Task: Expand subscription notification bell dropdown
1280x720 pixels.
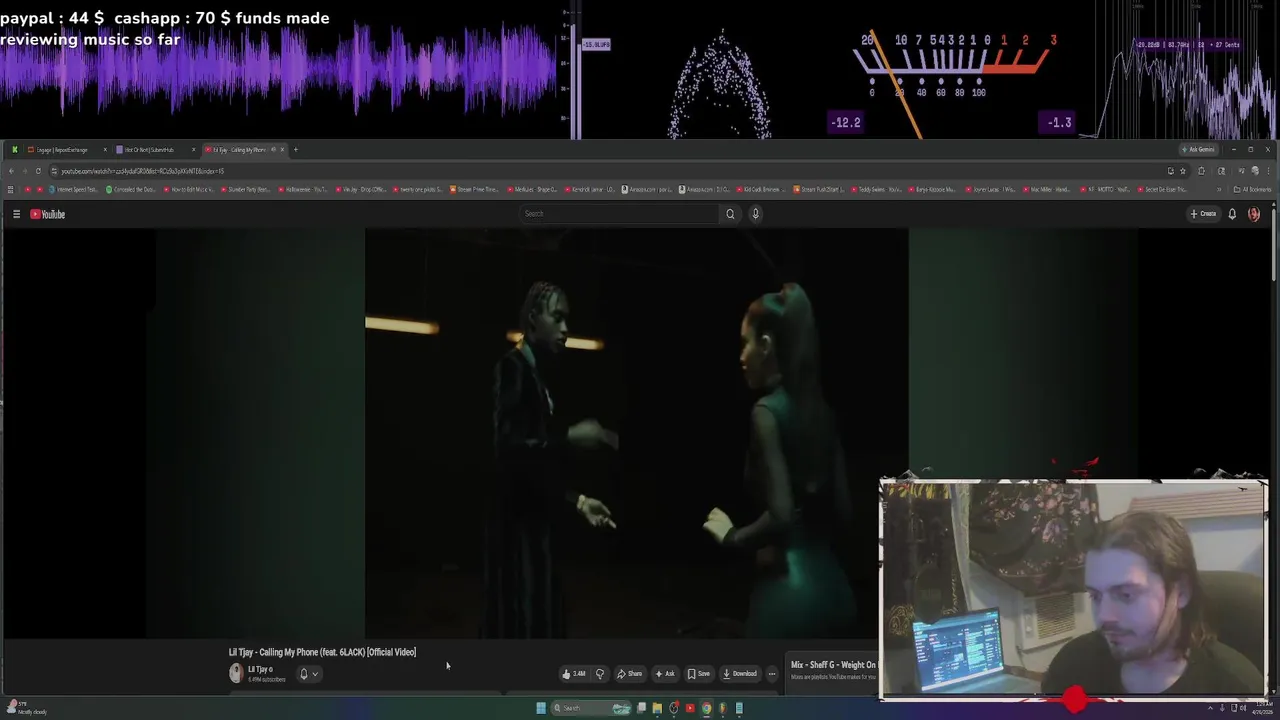Action: (308, 674)
